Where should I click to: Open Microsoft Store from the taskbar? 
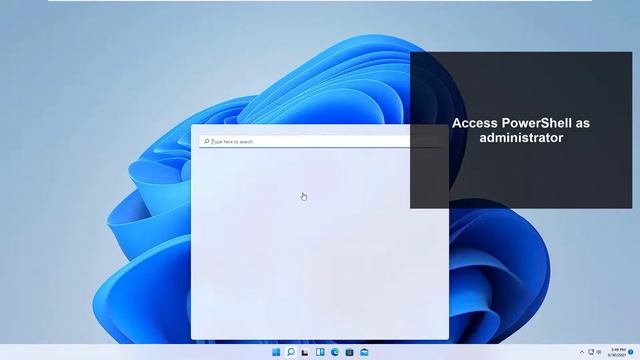(349, 352)
